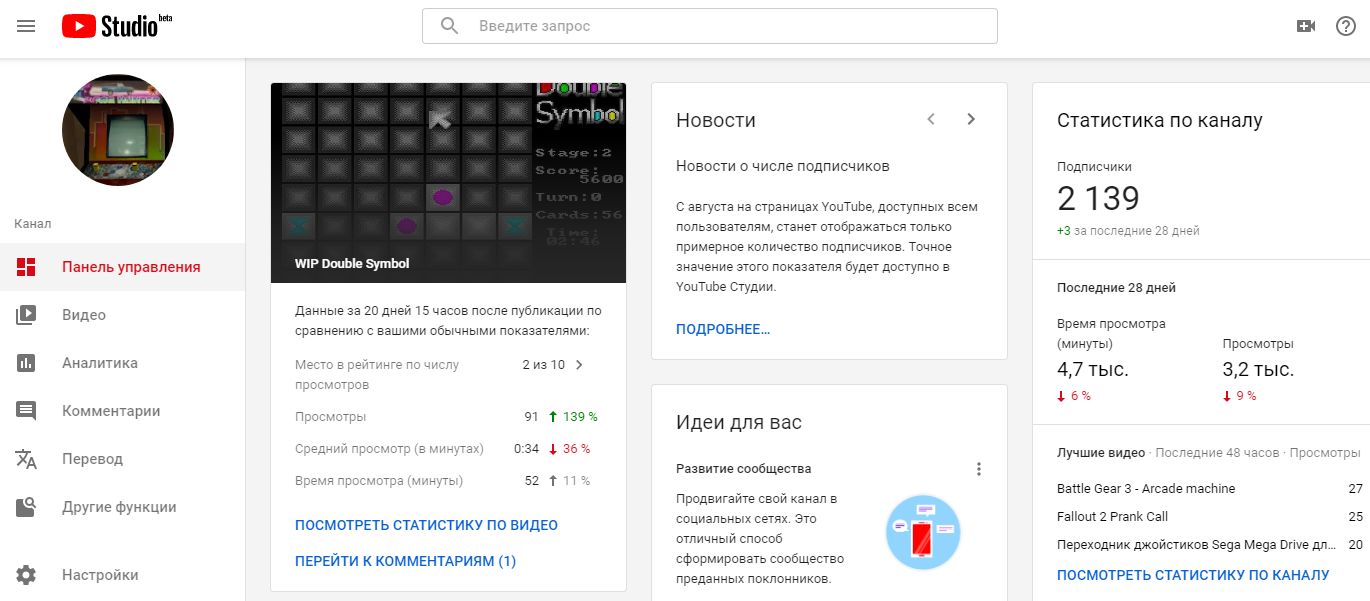Click the ПОДРОБНЕЕ link in news card
Viewport: 1370px width, 601px height.
click(723, 329)
